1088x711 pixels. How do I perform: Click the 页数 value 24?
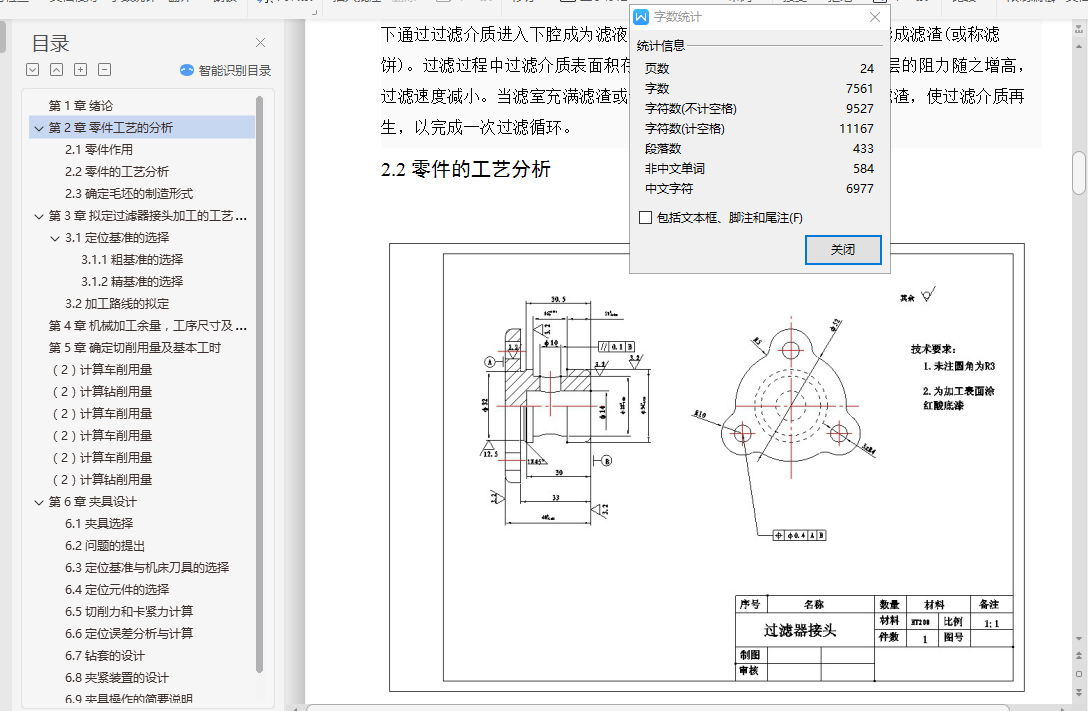pyautogui.click(x=867, y=69)
